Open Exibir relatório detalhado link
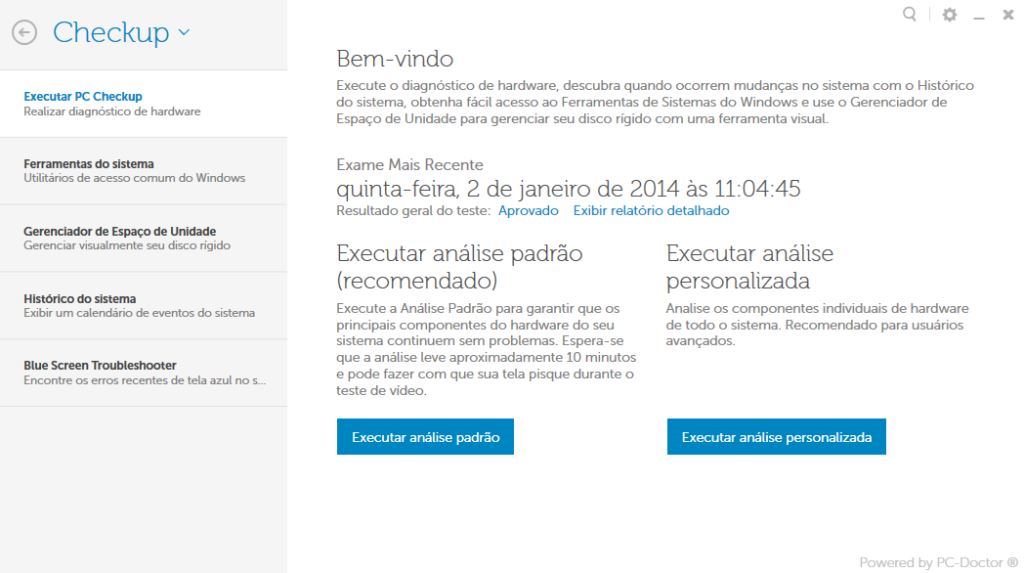Image resolution: width=1024 pixels, height=573 pixels. (x=650, y=210)
